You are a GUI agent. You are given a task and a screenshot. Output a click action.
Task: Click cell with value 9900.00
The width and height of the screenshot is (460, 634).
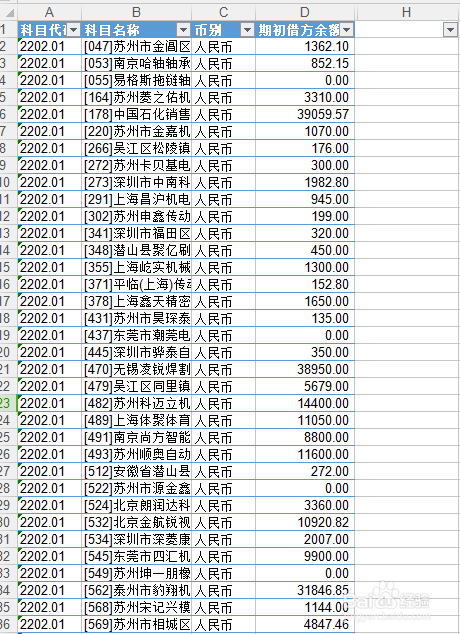(305, 556)
